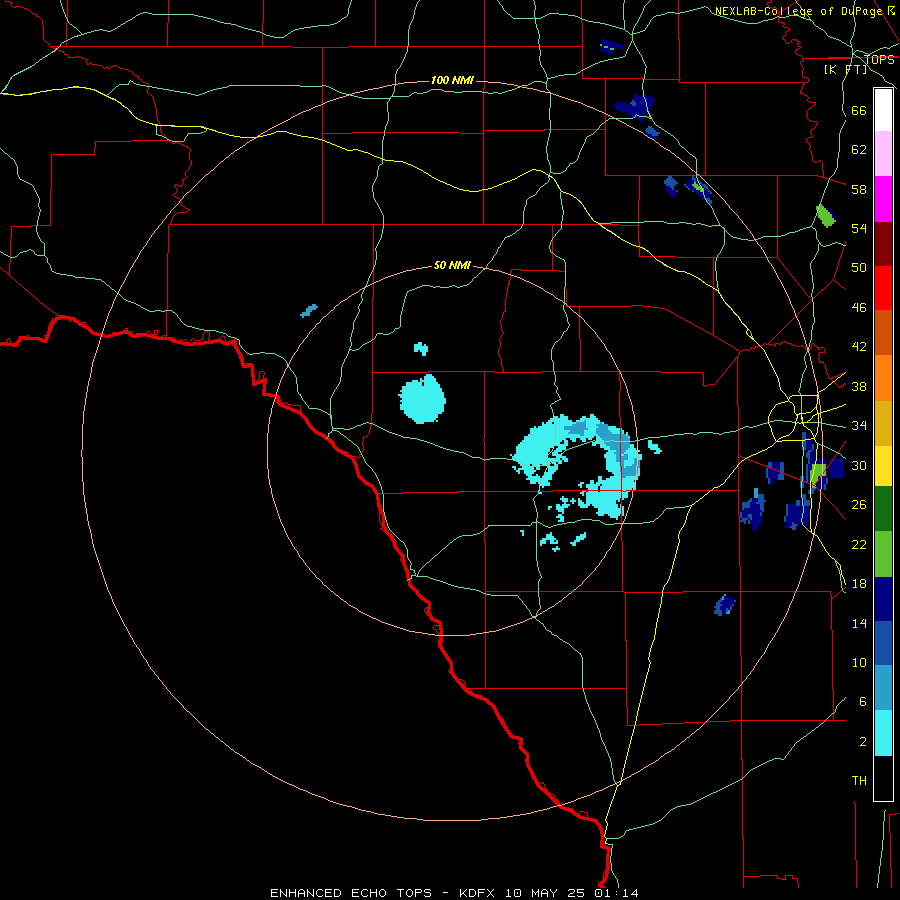Click the 38 legend value

click(859, 386)
